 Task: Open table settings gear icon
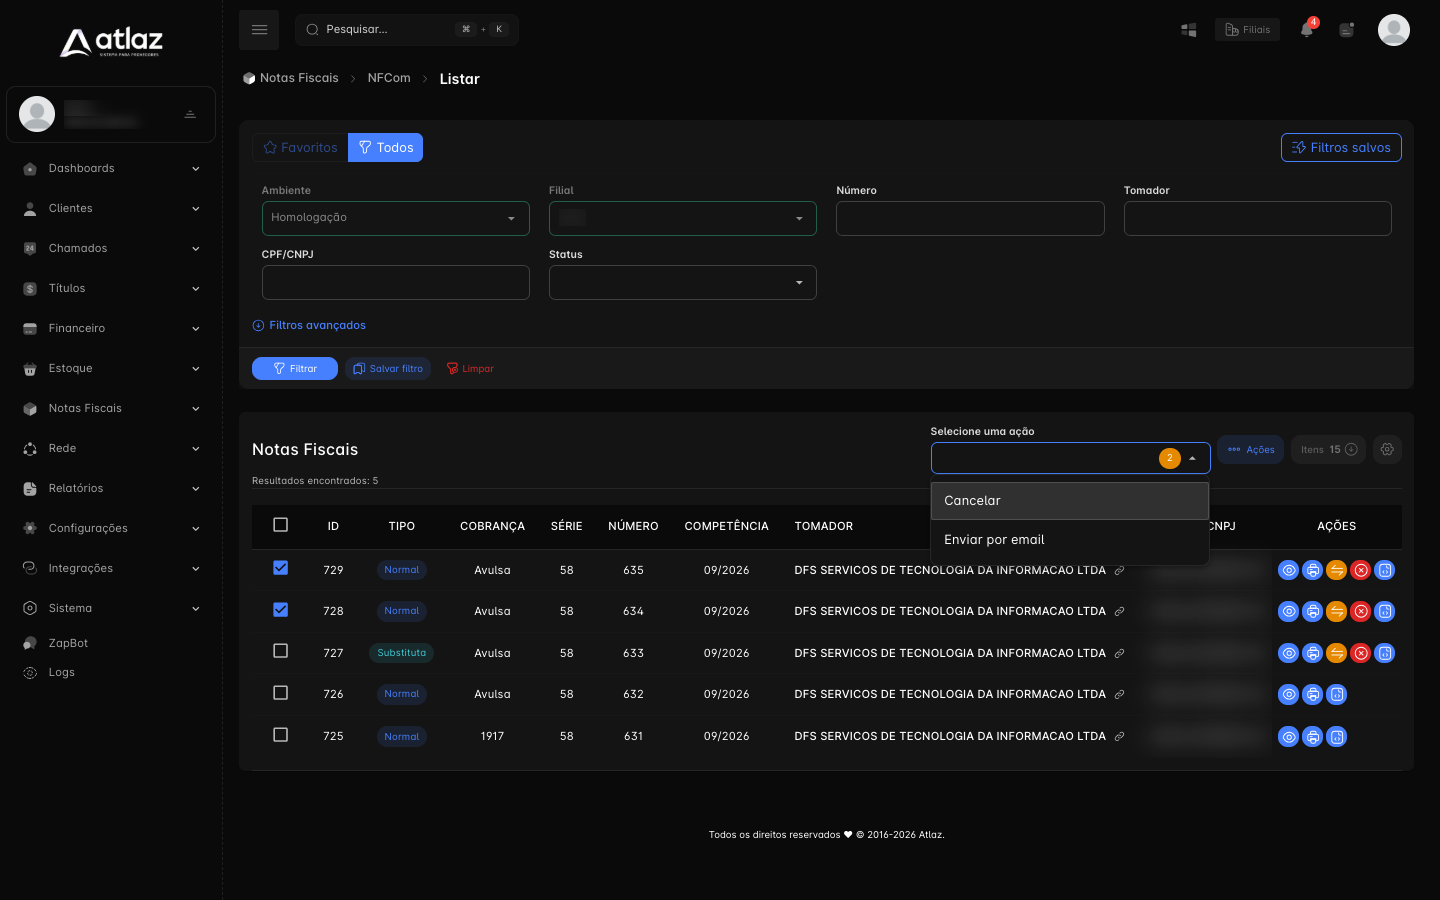(x=1387, y=449)
